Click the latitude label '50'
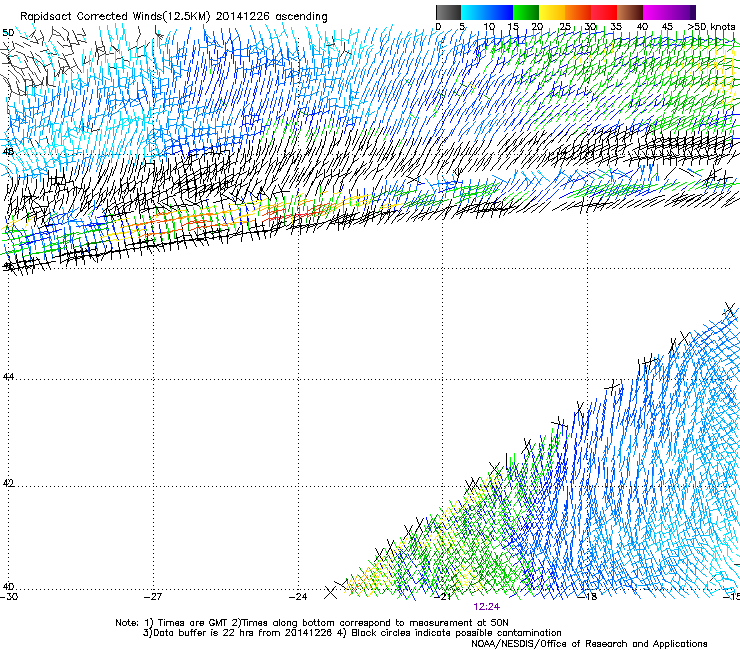This screenshot has height=650, width=740. pyautogui.click(x=8, y=33)
